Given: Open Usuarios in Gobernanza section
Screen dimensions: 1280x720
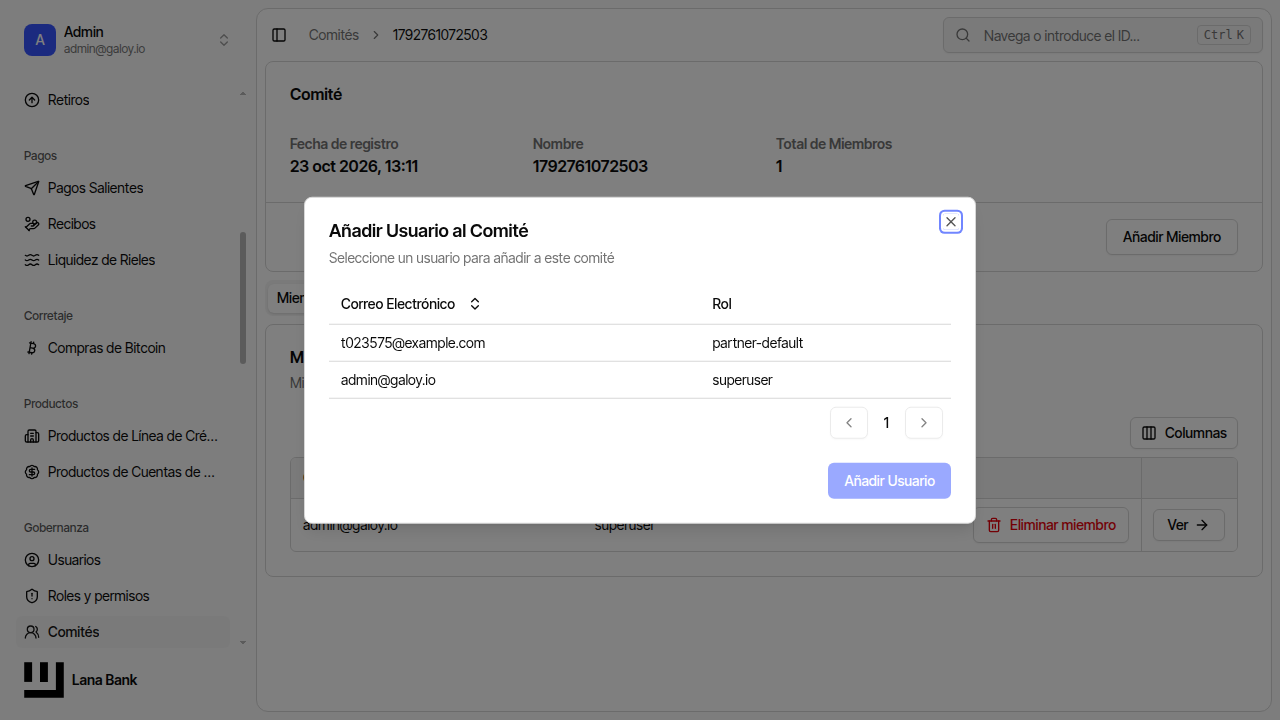Looking at the screenshot, I should coord(124,560).
